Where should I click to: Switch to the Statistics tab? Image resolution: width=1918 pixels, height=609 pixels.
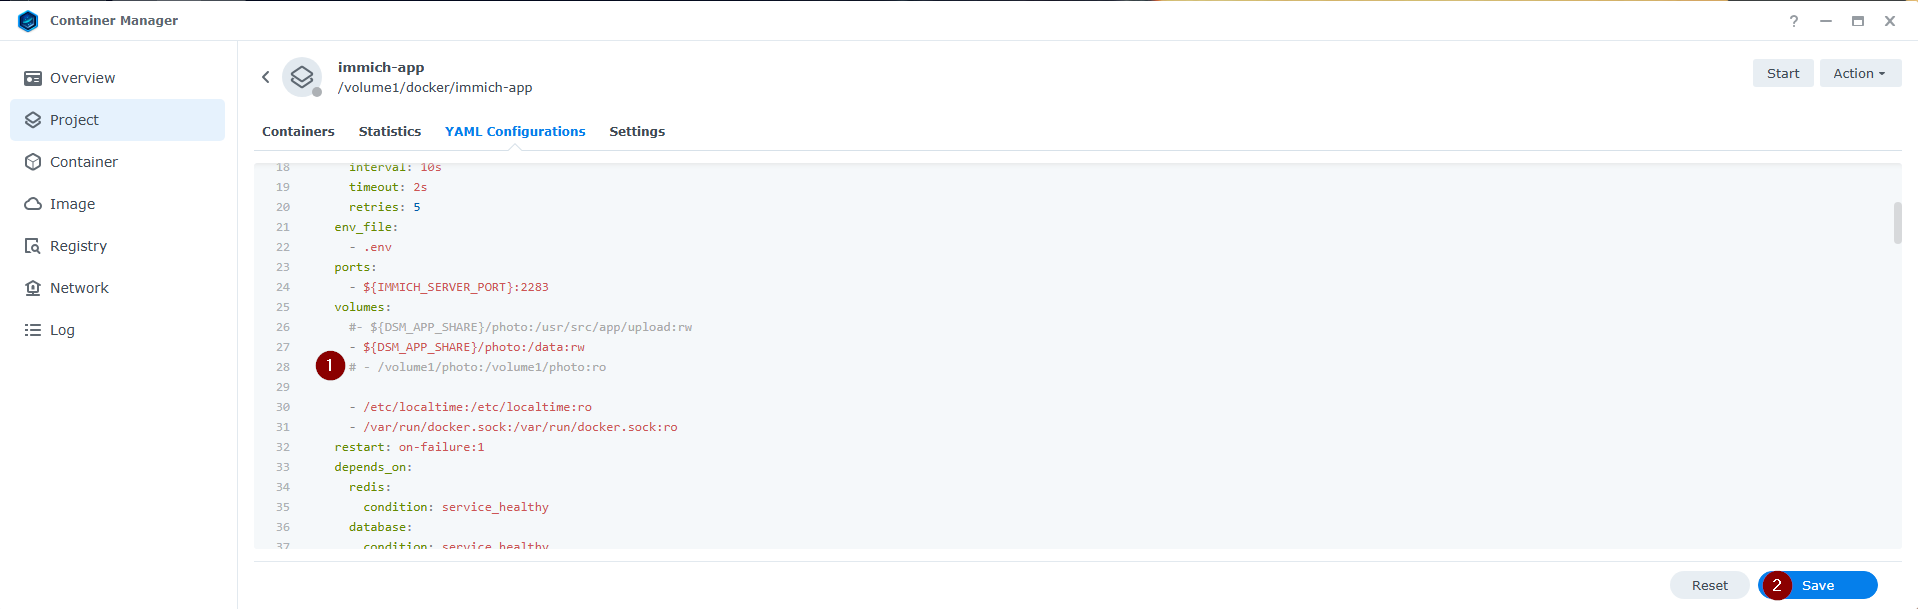[390, 131]
